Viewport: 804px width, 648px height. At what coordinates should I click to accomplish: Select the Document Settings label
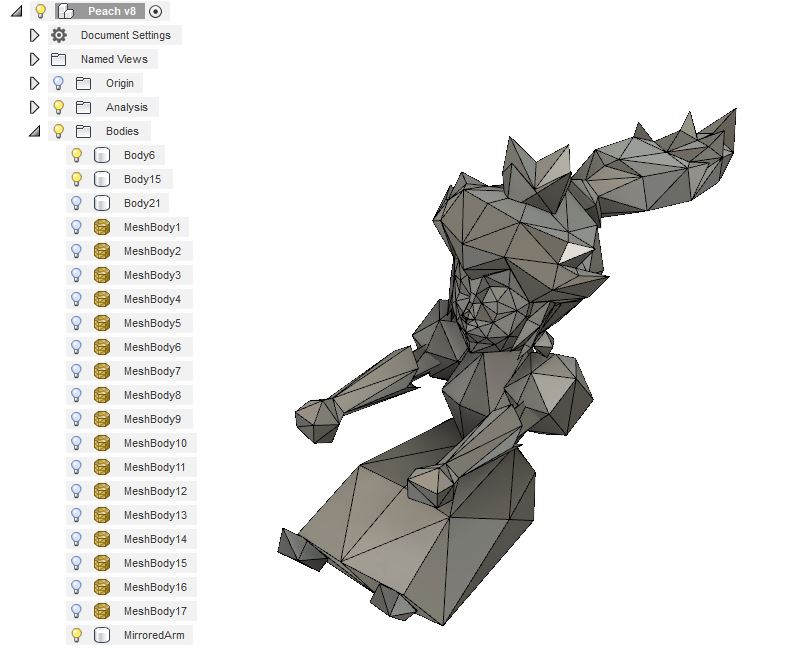tap(126, 35)
